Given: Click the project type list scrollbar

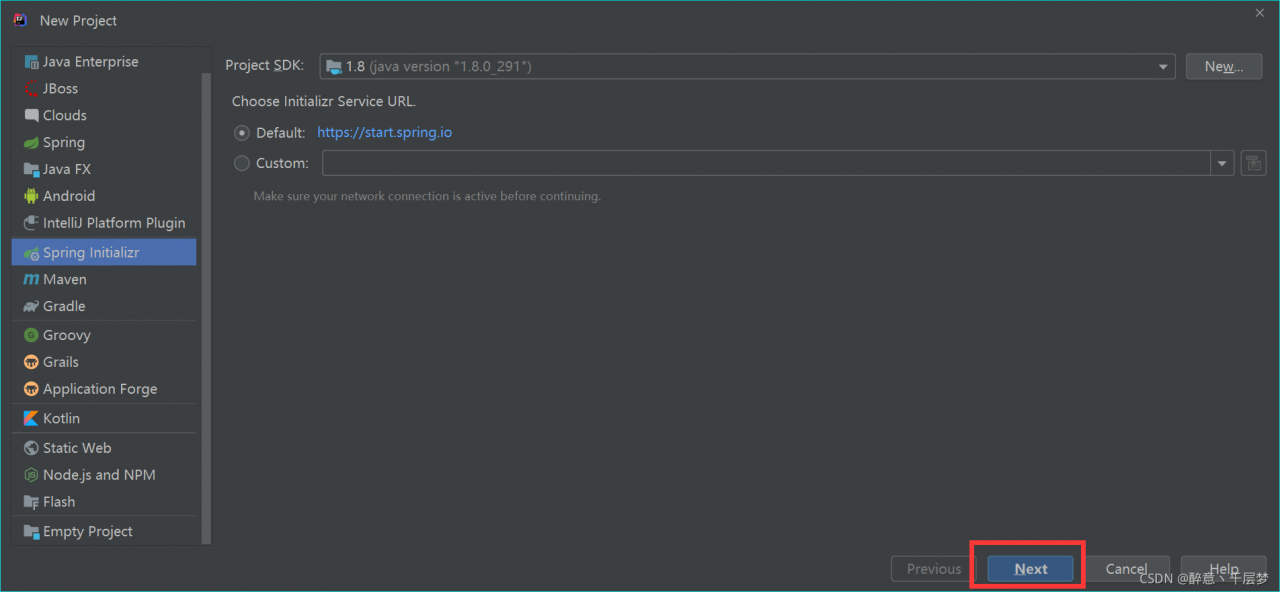Looking at the screenshot, I should (x=206, y=300).
